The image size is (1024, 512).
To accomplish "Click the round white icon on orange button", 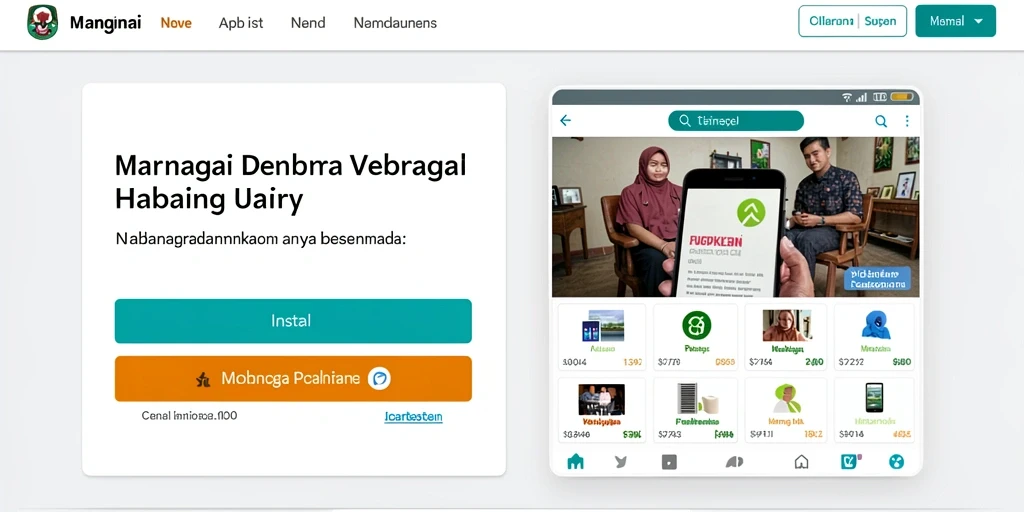I will (379, 378).
